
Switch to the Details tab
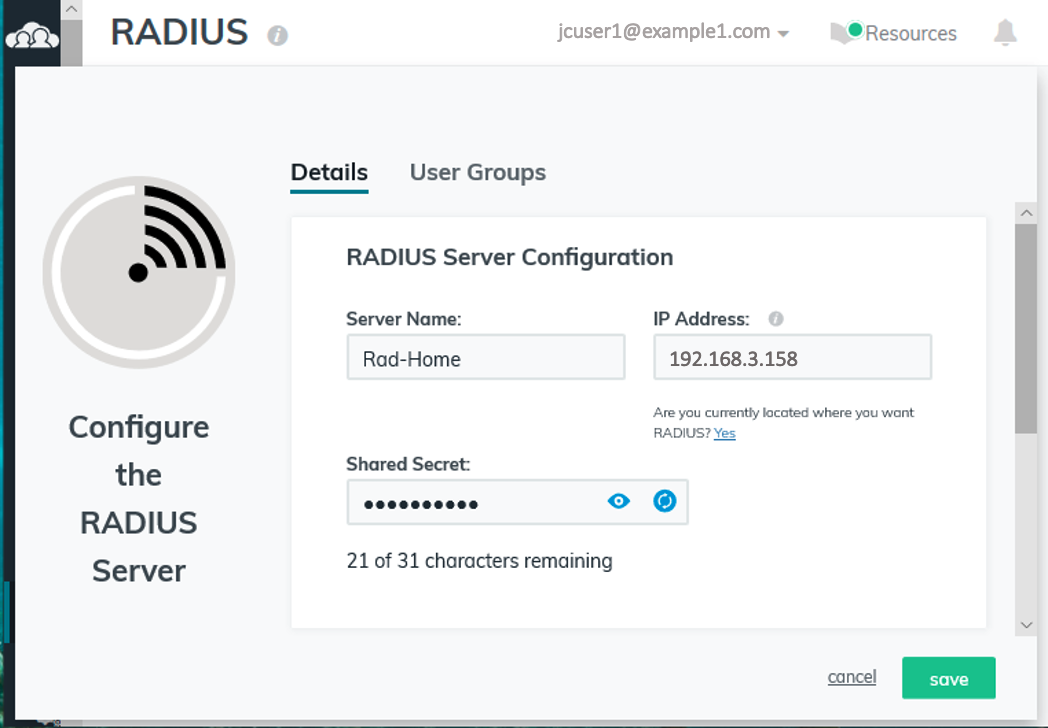[329, 172]
